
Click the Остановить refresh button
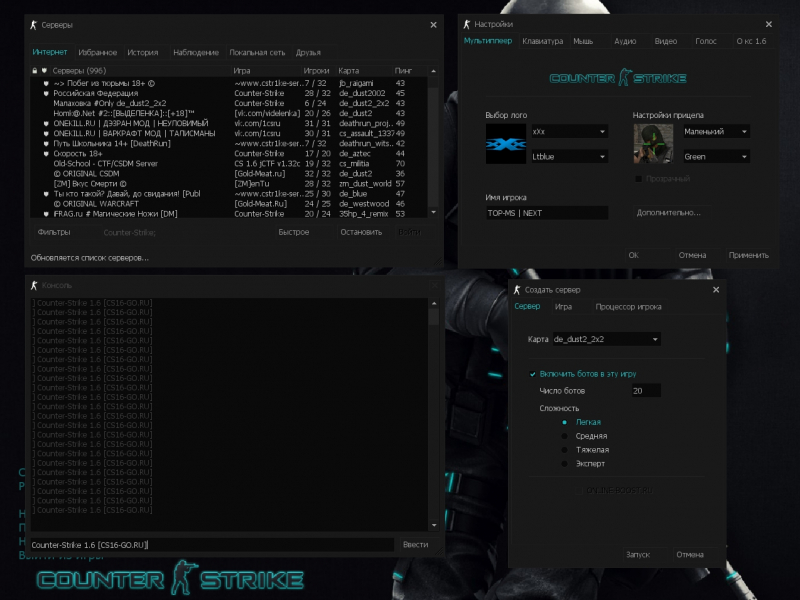click(361, 232)
